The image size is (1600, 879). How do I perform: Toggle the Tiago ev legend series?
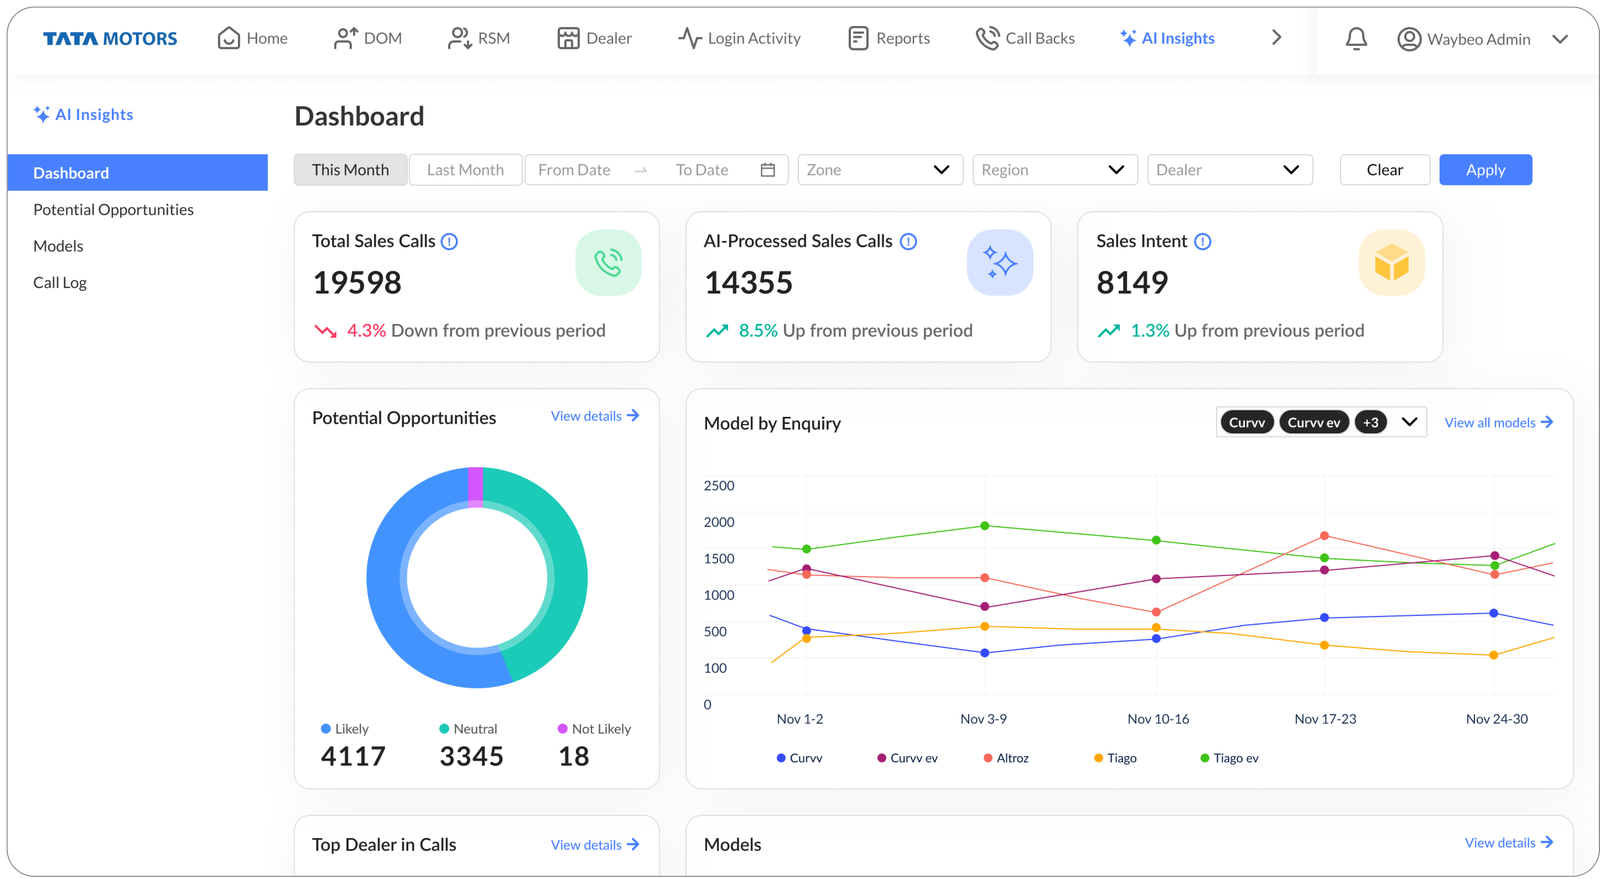[1229, 758]
